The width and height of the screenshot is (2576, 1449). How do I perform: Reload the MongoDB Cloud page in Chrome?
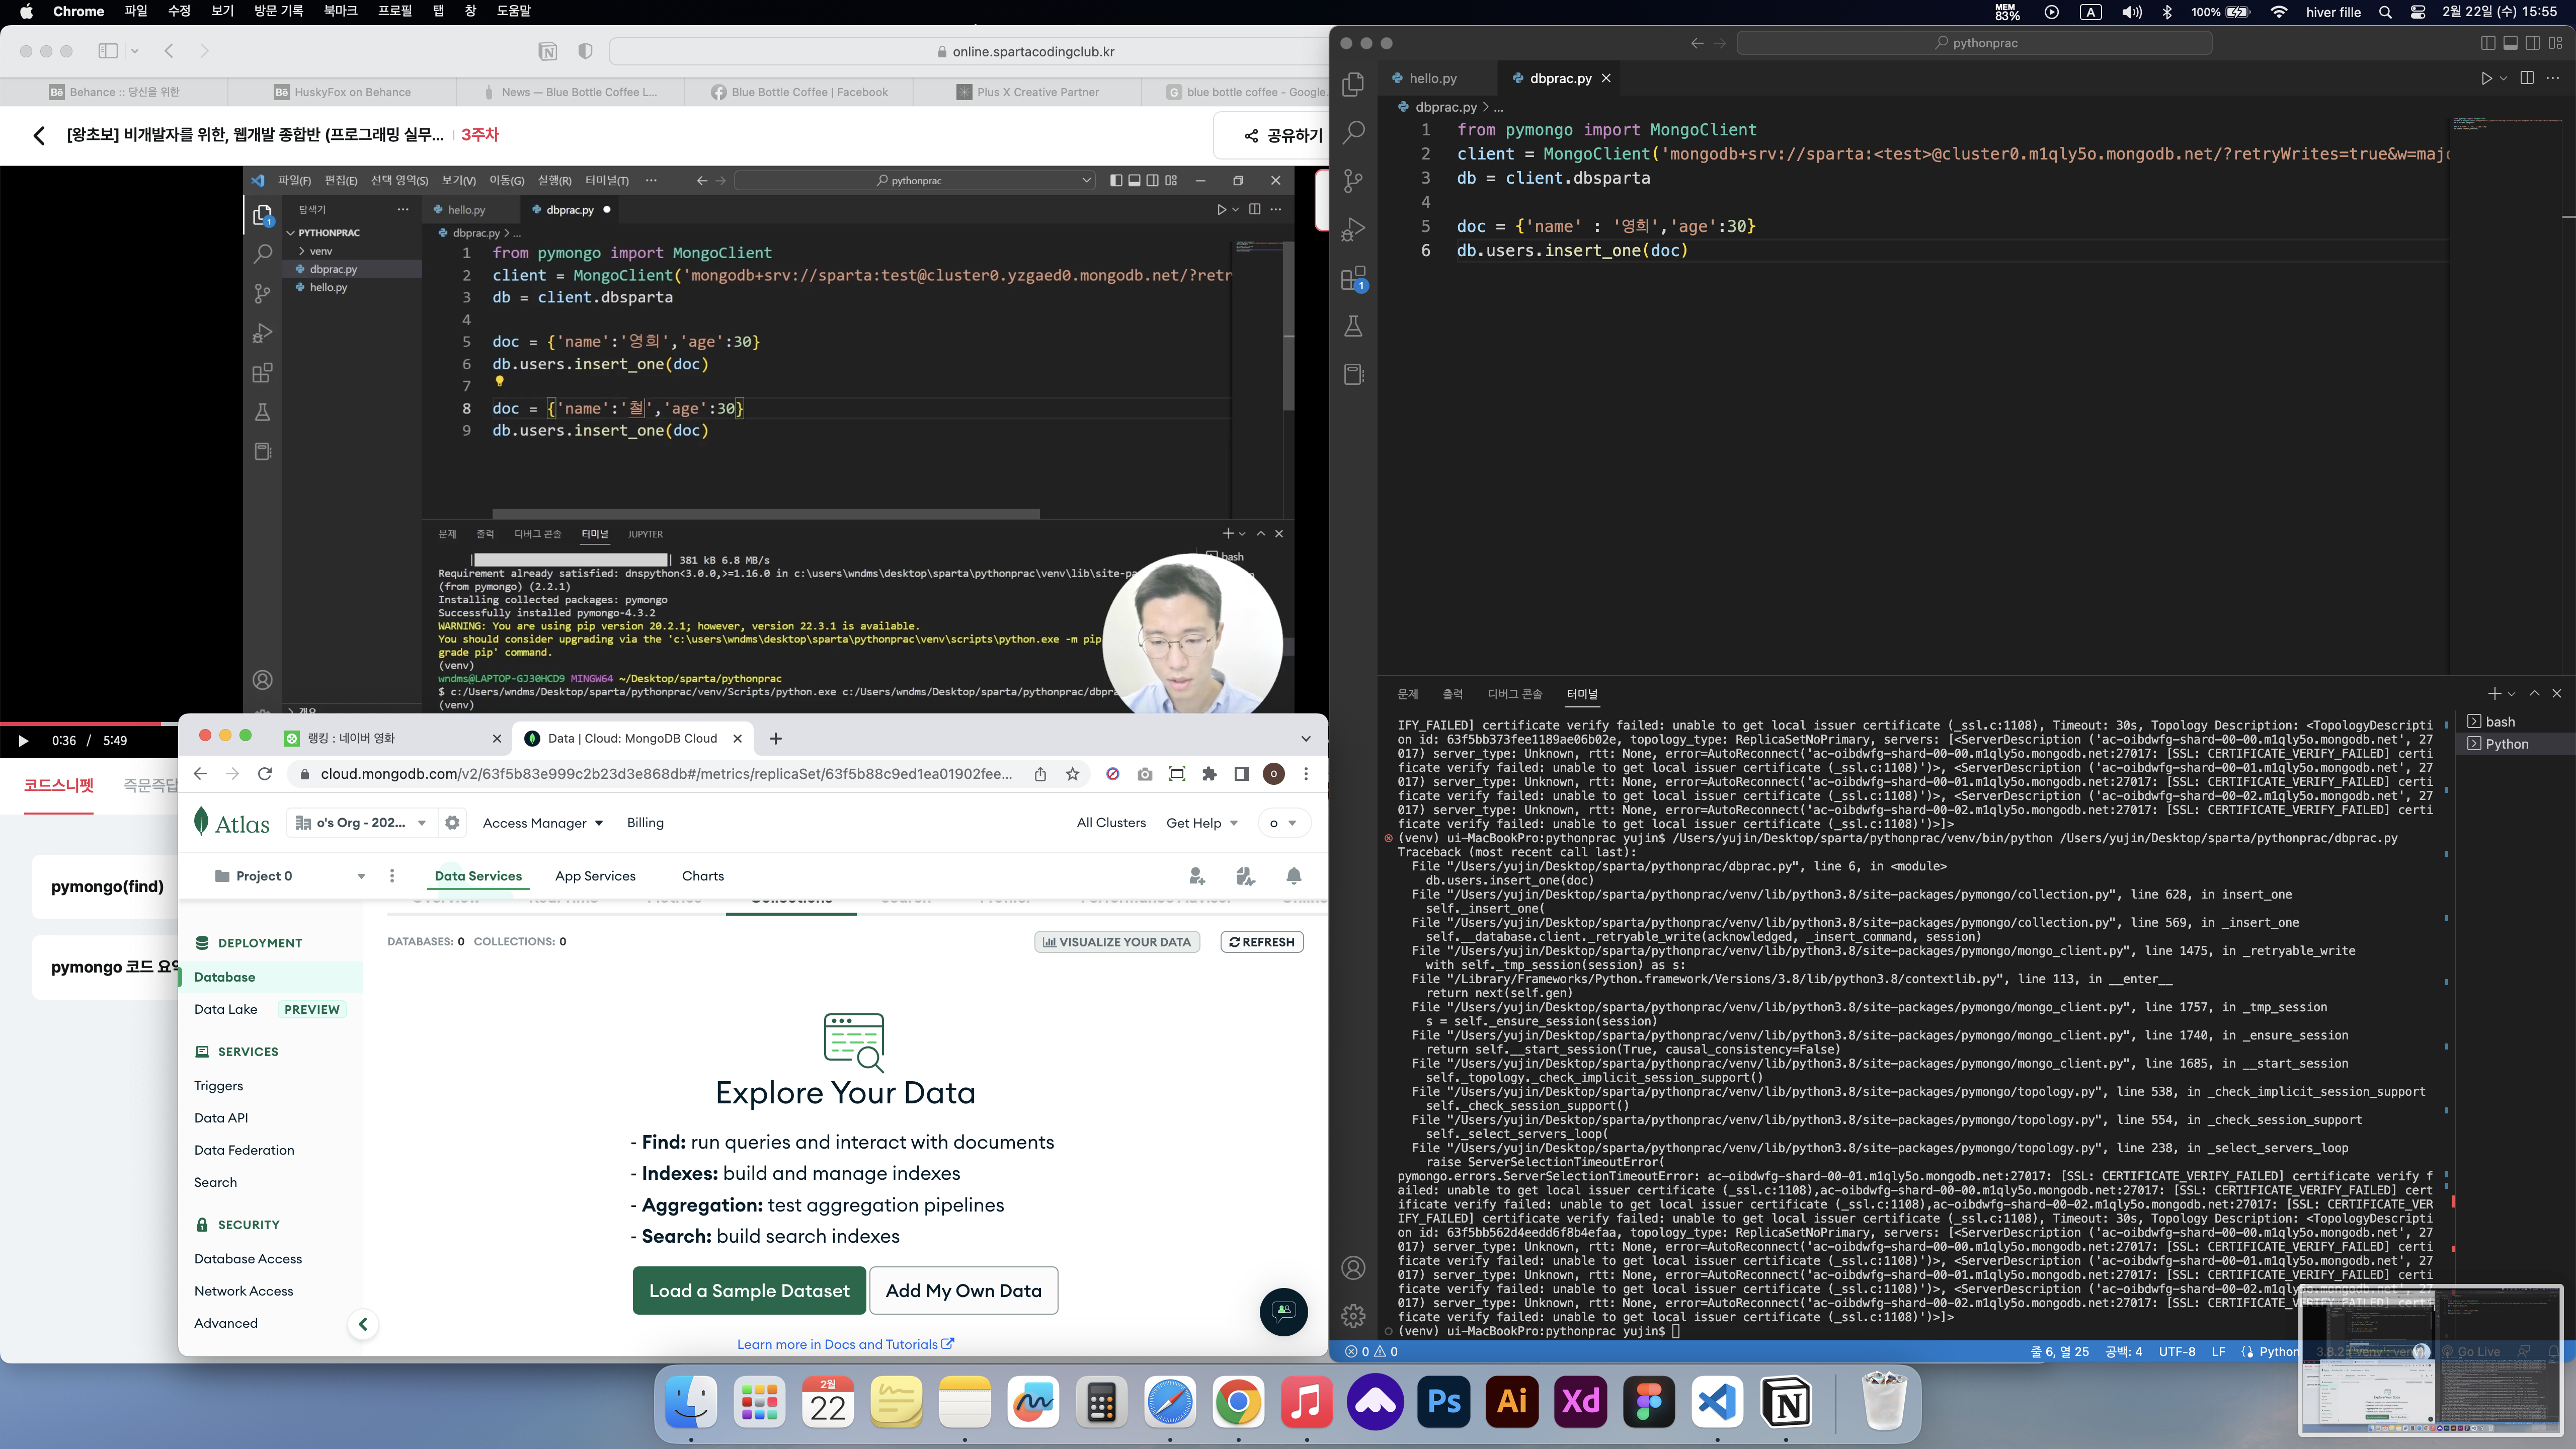pos(265,774)
